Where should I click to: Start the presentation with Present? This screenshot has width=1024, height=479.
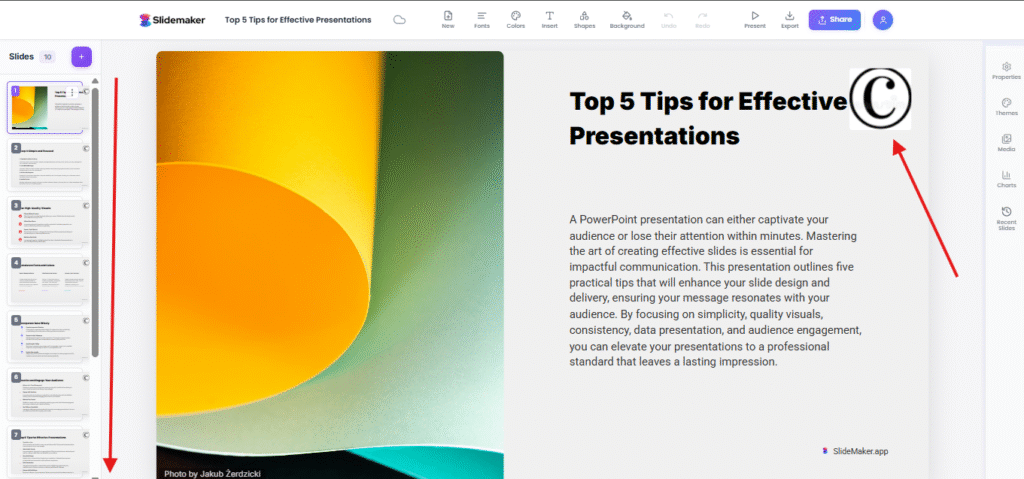point(755,16)
